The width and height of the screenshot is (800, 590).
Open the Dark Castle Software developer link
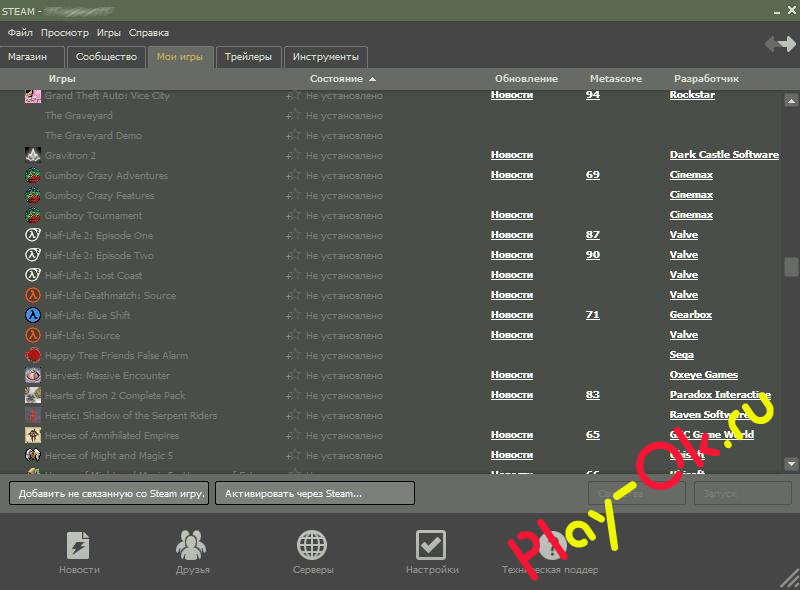click(x=724, y=155)
